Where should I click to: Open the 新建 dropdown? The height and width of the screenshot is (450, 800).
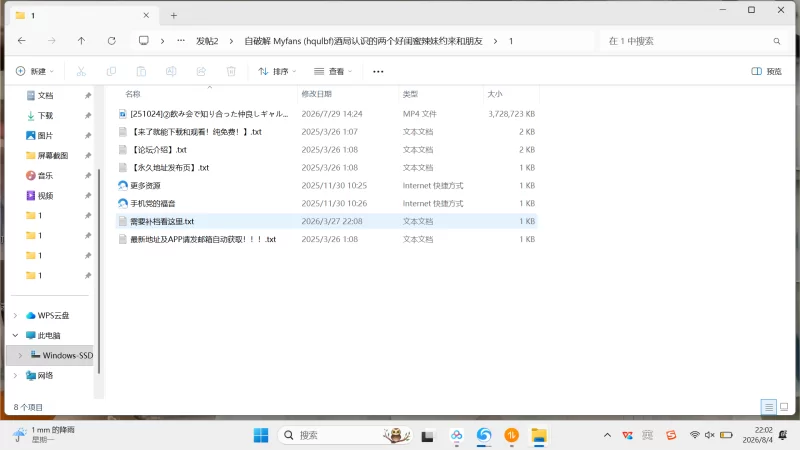point(35,71)
